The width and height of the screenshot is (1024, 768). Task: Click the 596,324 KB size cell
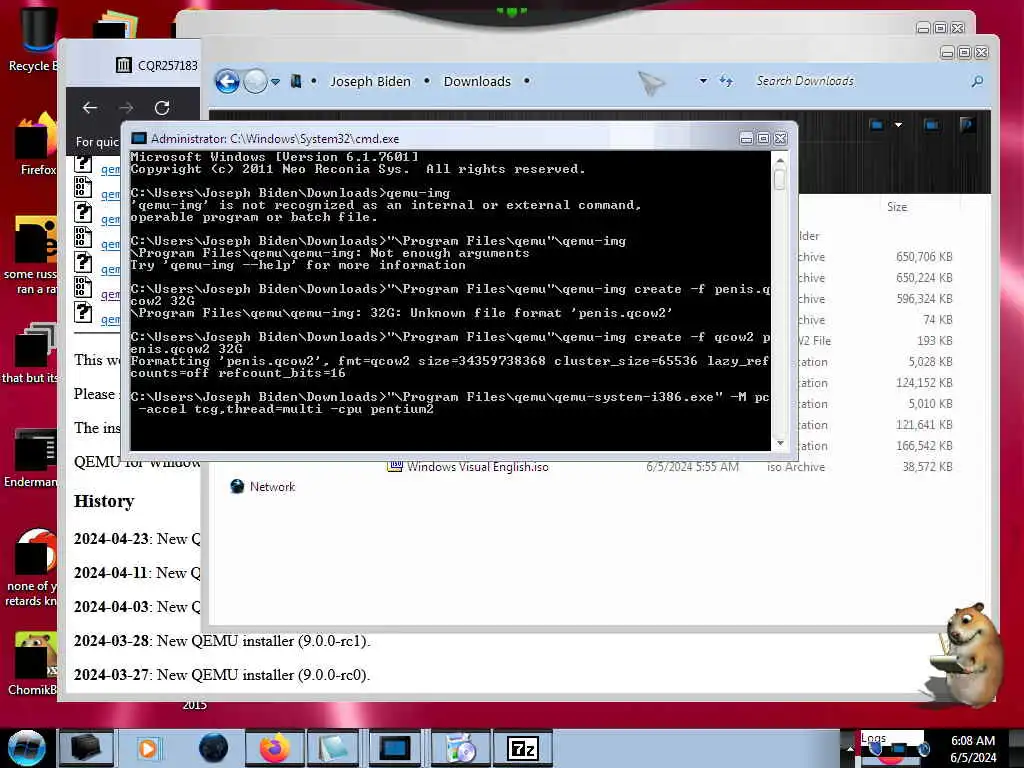[923, 299]
